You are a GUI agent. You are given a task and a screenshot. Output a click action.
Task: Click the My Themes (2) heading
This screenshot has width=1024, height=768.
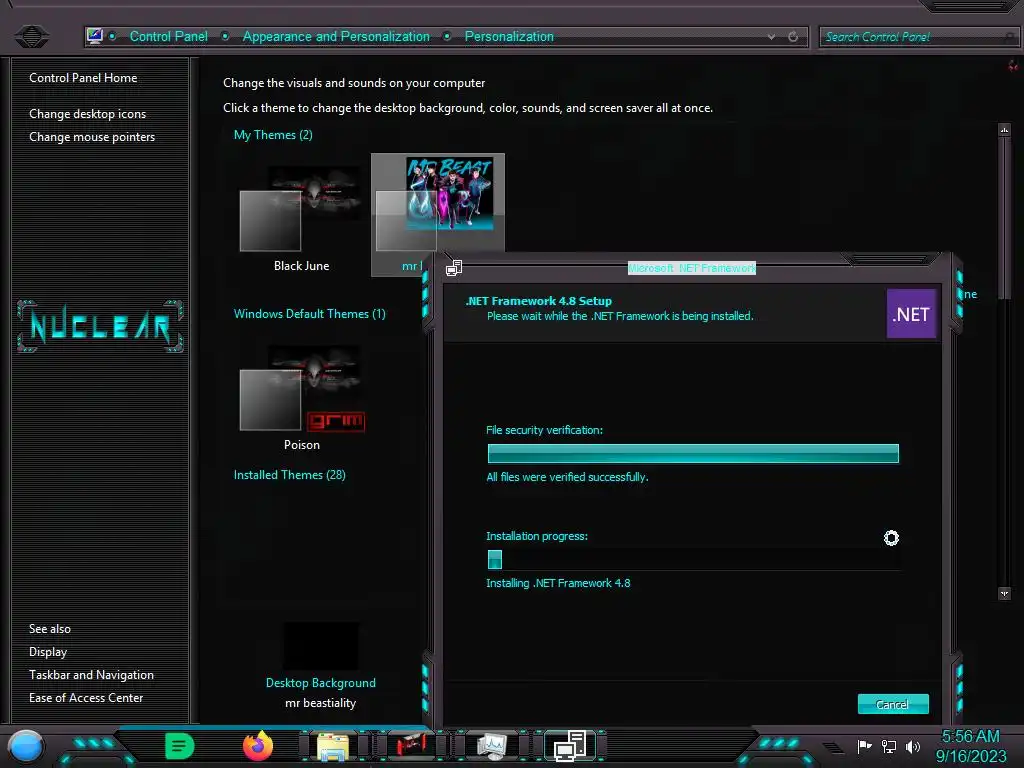click(x=273, y=135)
